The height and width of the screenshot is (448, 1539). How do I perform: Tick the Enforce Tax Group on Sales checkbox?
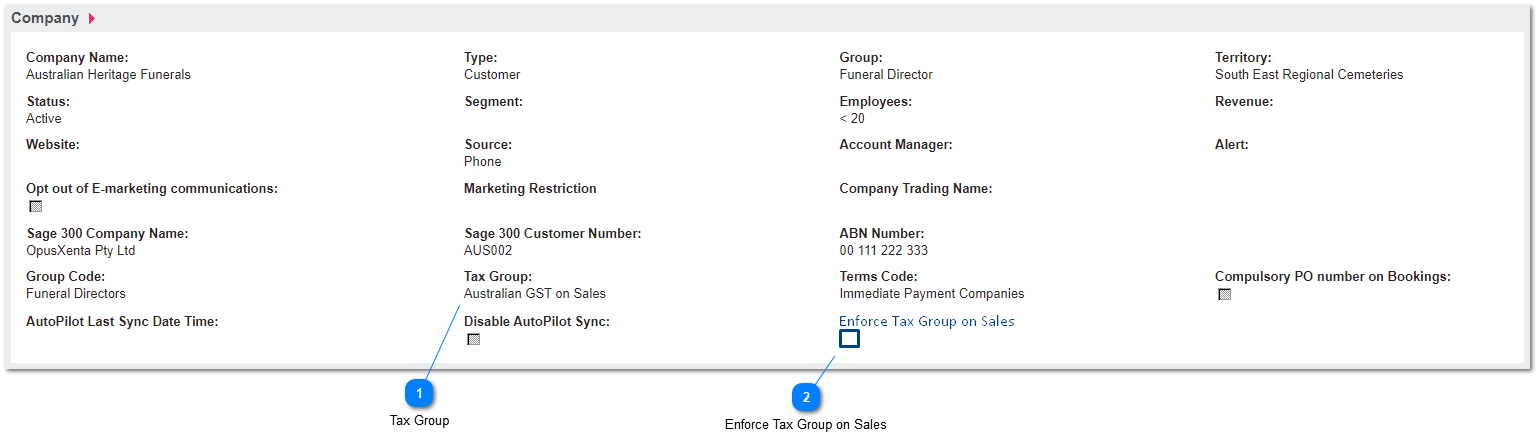click(x=849, y=339)
